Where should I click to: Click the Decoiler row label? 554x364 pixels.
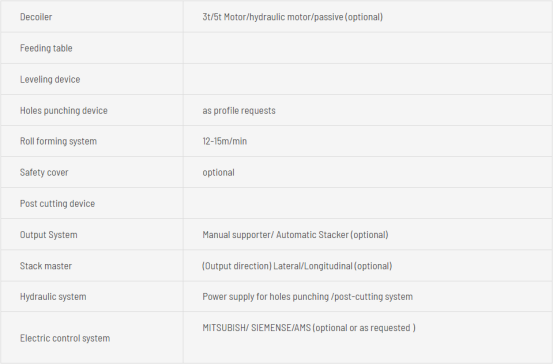[36, 17]
